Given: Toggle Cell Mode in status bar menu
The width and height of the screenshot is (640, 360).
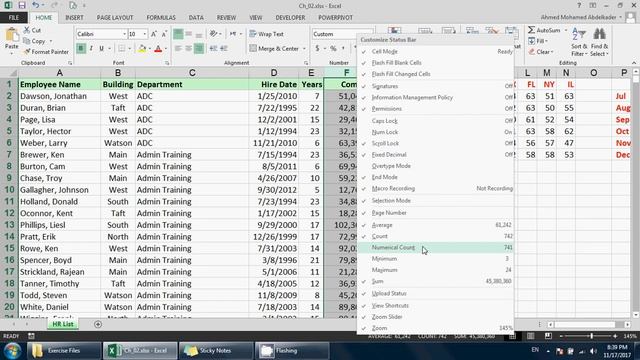Looking at the screenshot, I should coord(435,51).
